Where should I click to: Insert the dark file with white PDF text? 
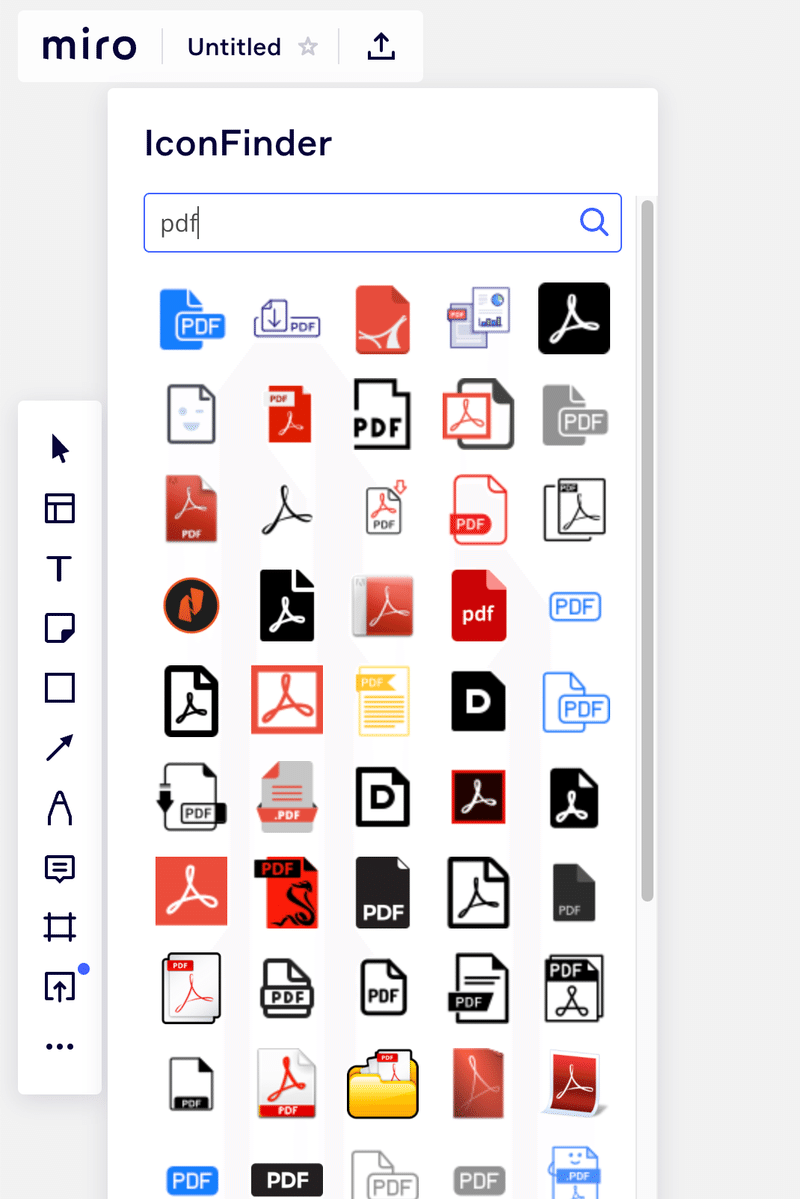(382, 892)
